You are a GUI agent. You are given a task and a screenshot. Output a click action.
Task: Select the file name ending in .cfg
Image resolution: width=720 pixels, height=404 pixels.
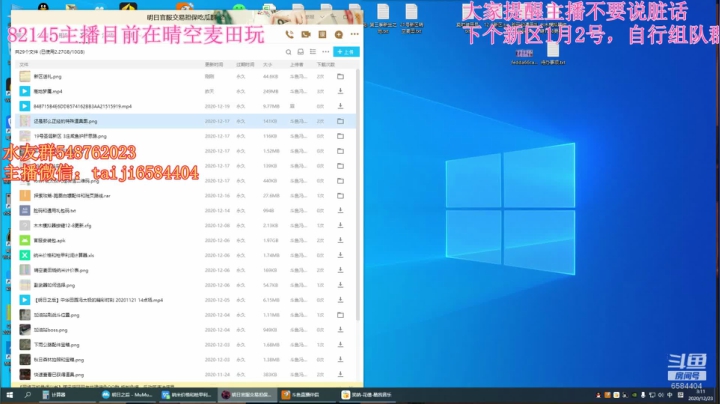(x=62, y=225)
